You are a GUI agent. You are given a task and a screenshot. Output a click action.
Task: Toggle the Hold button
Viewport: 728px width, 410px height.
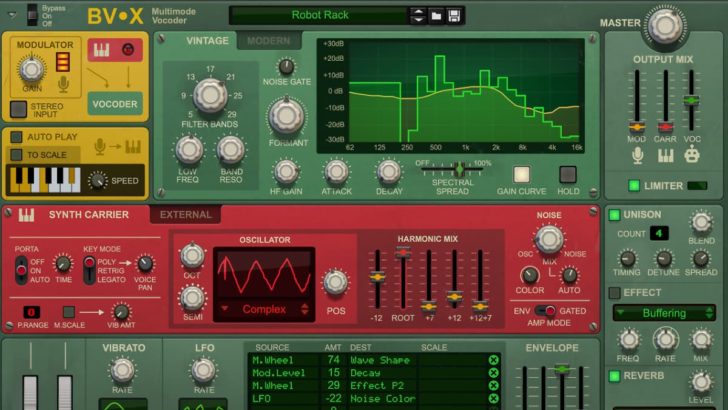[568, 175]
